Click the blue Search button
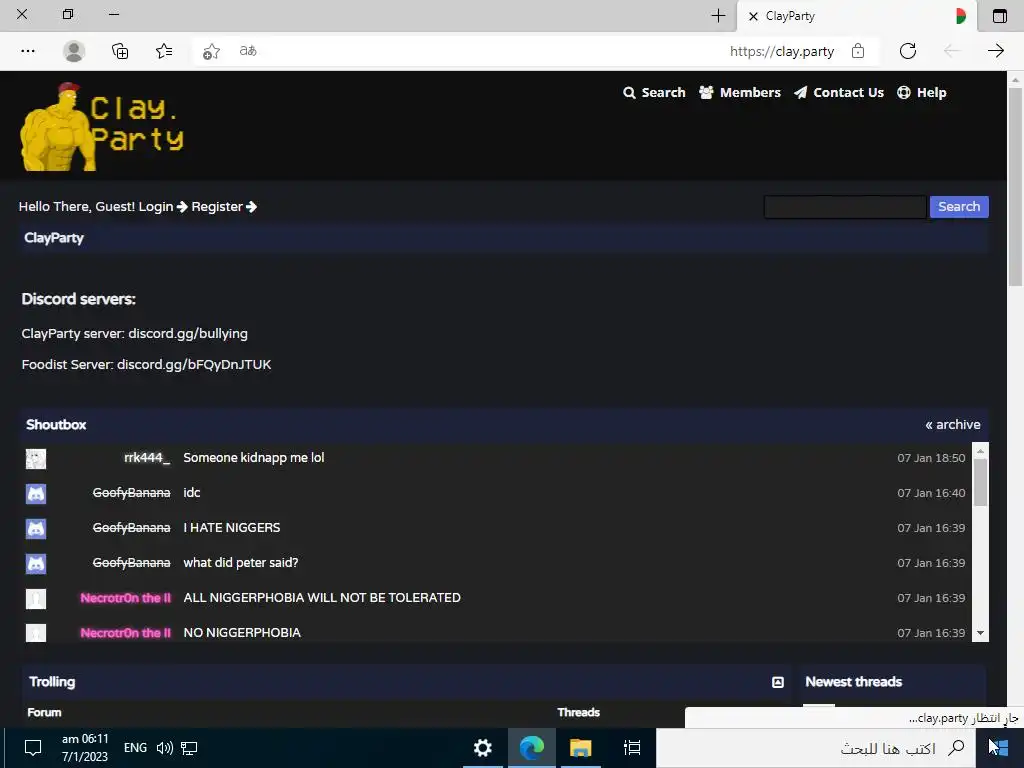Screen dimensions: 1024x768 pyautogui.click(x=959, y=207)
